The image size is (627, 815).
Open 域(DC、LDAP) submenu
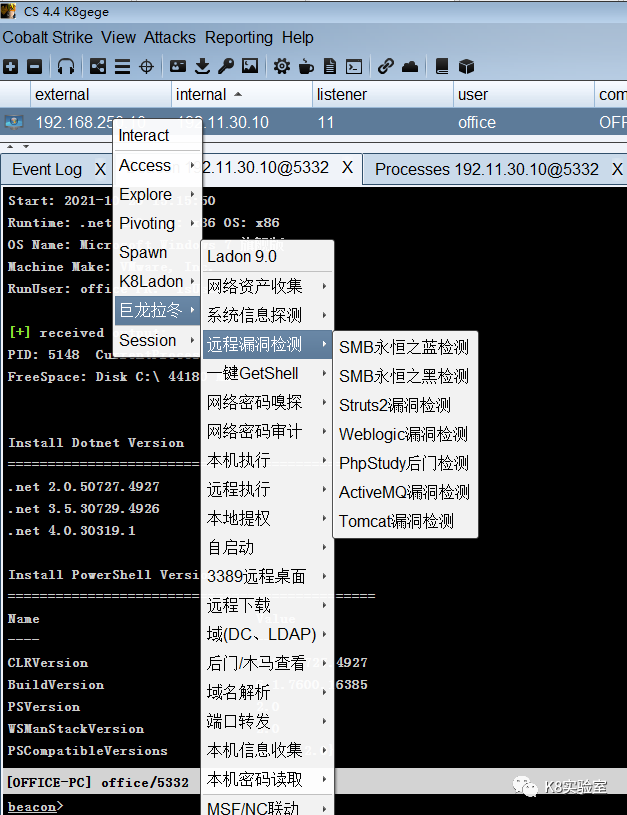click(x=267, y=635)
